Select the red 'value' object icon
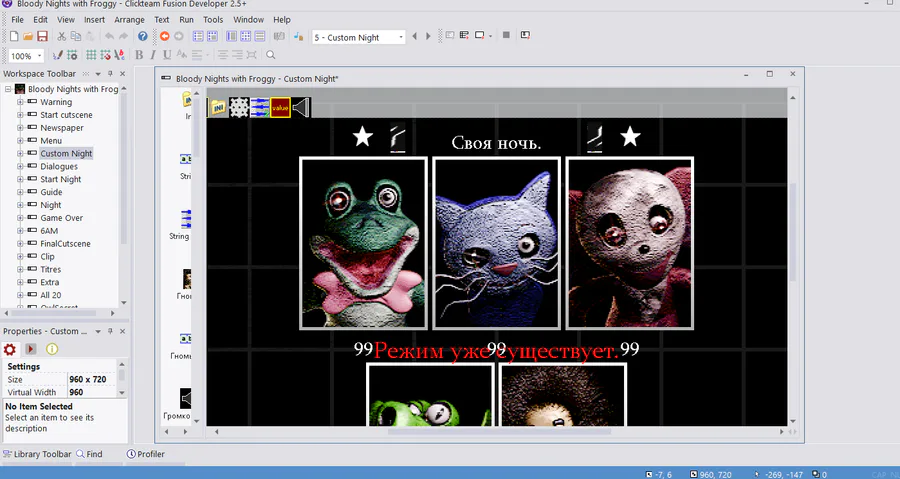The height and width of the screenshot is (479, 900). tap(281, 107)
